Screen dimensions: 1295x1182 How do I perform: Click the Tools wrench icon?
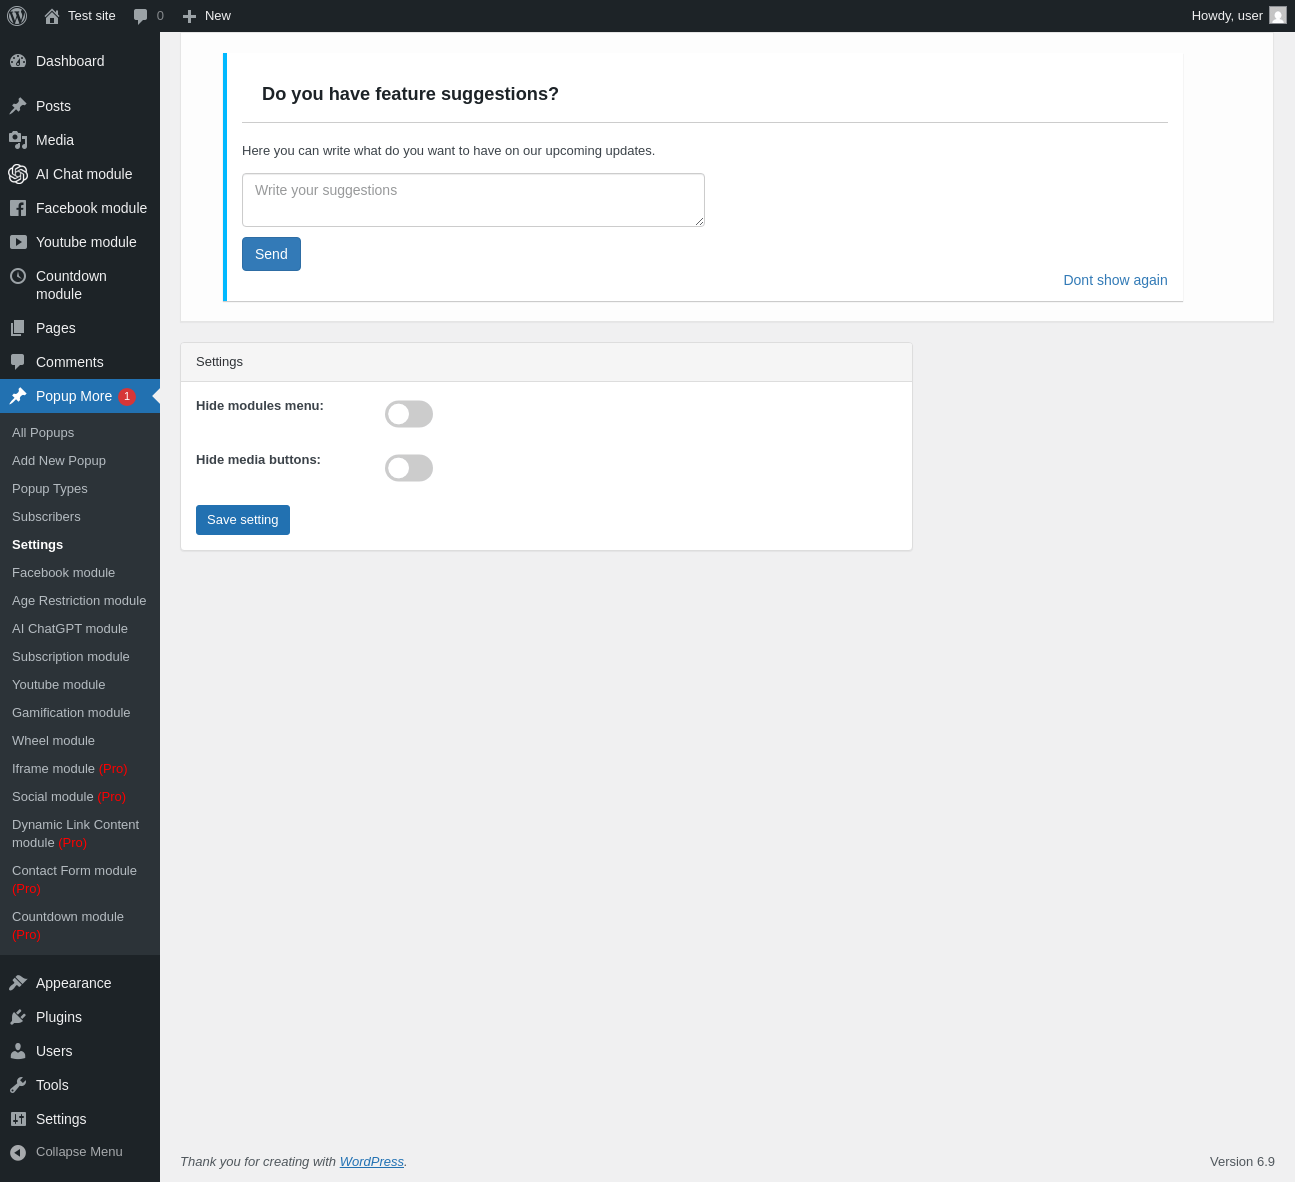[x=18, y=1085]
